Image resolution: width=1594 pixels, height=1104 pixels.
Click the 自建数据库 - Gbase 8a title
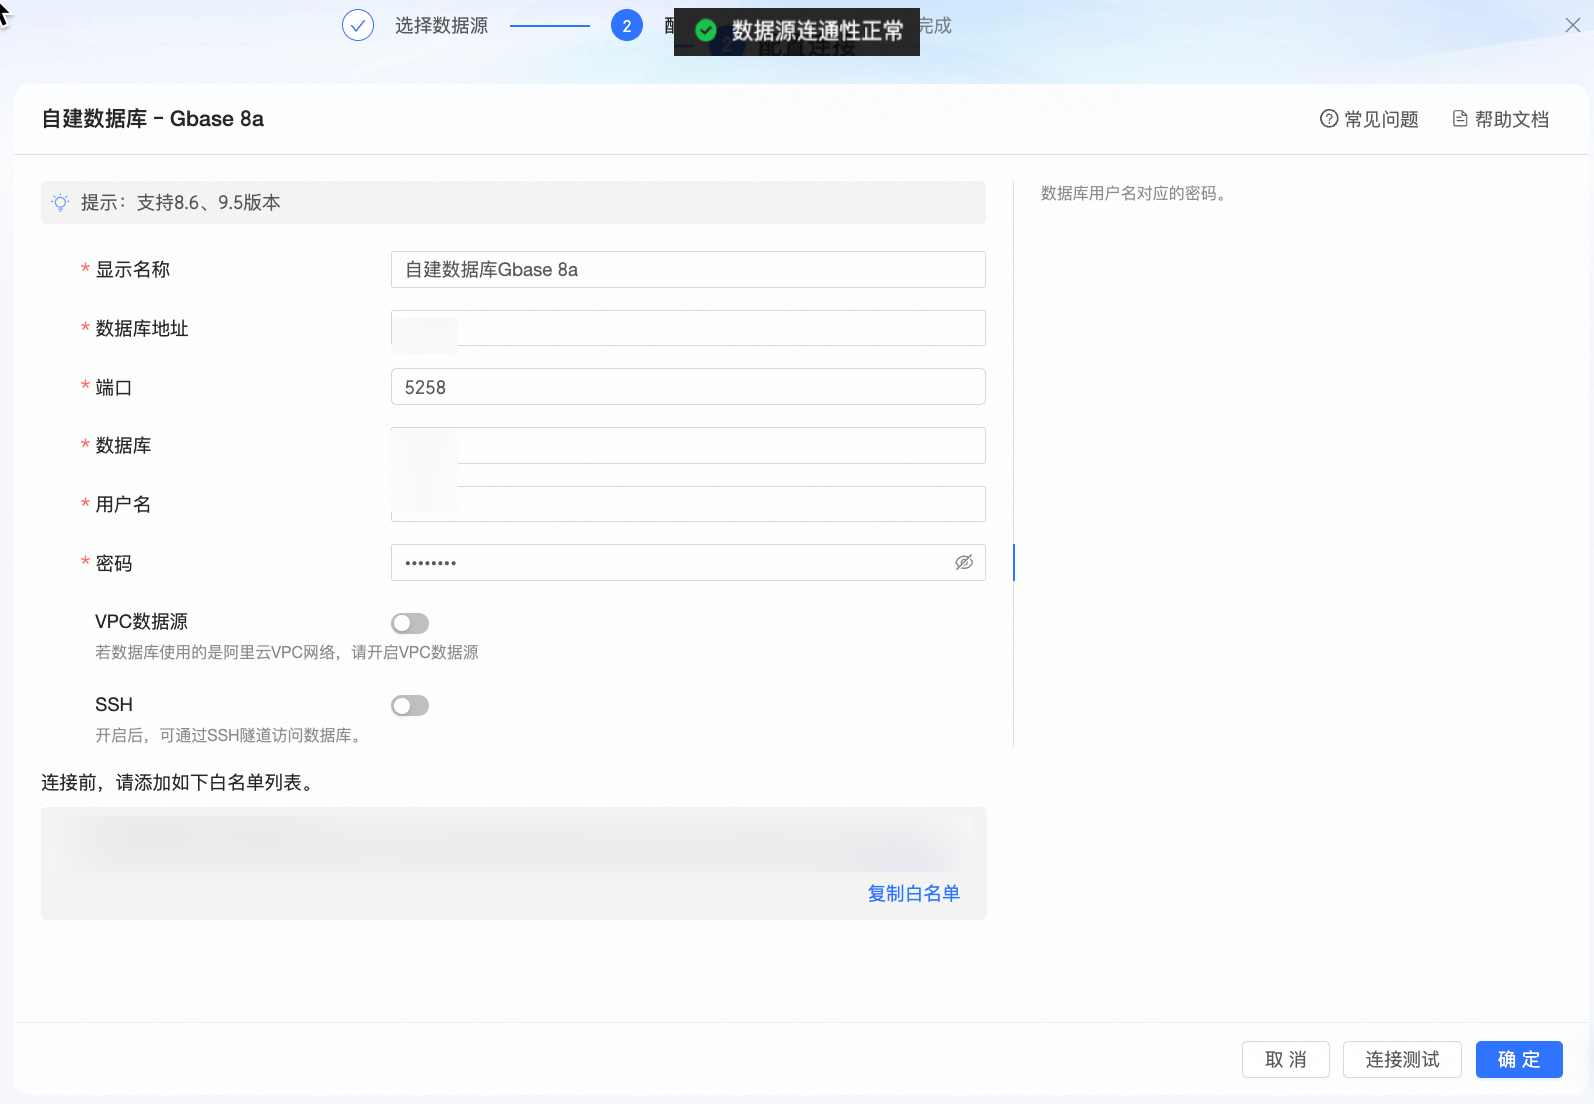153,119
